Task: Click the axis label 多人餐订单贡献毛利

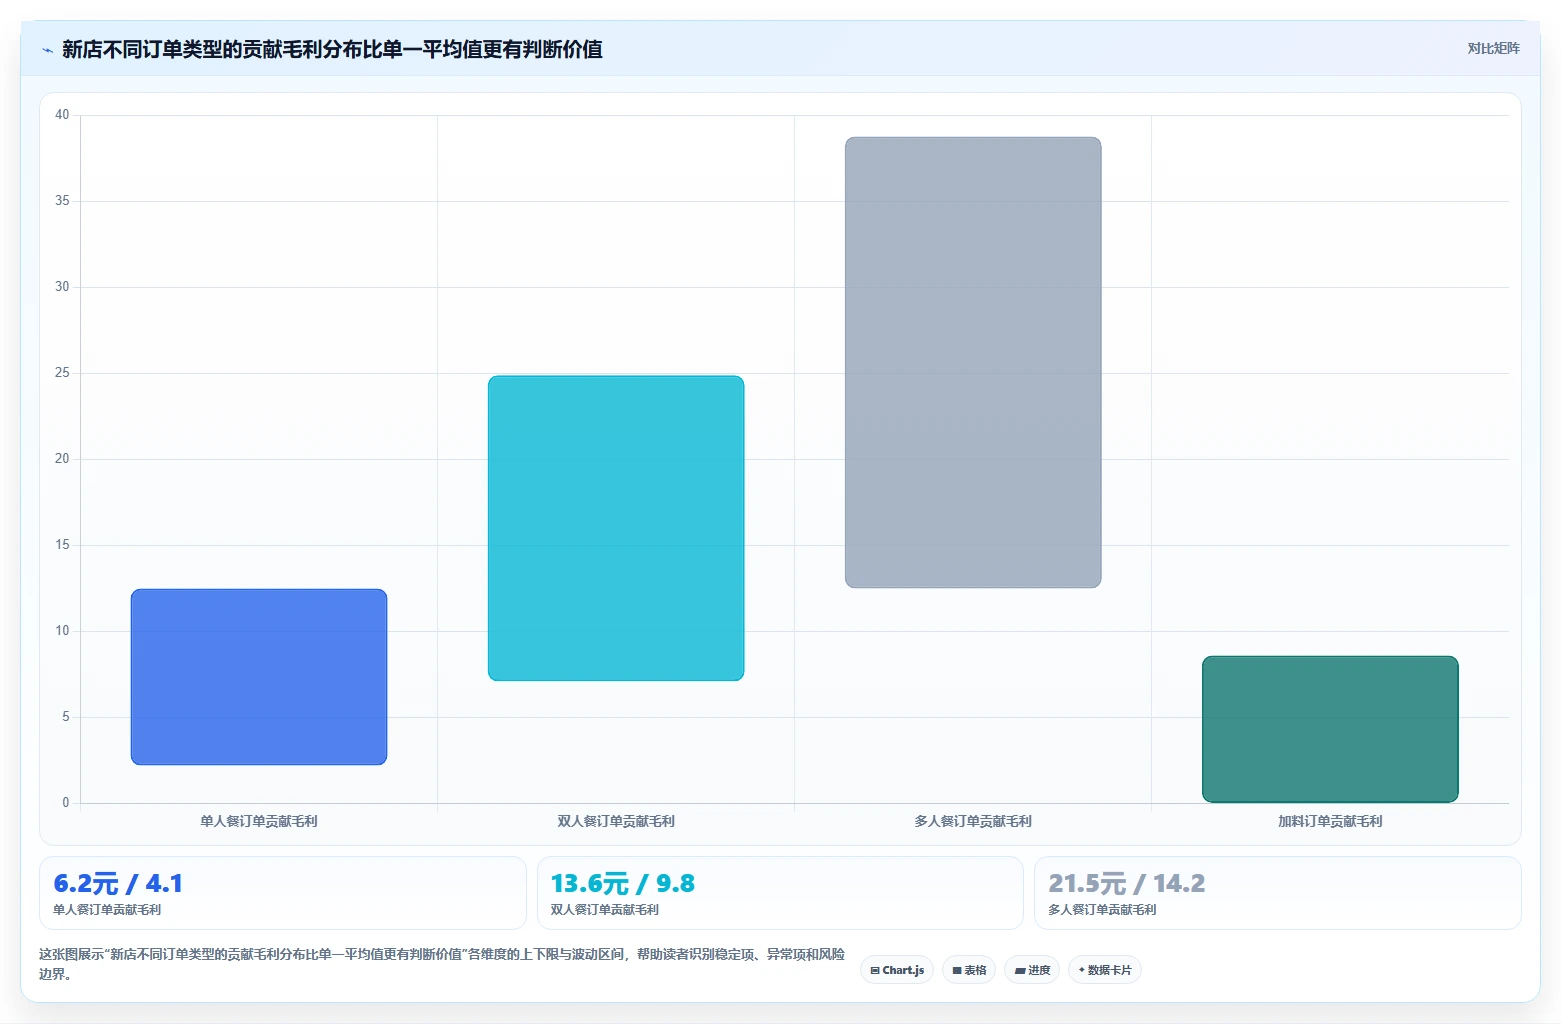Action: click(x=973, y=821)
